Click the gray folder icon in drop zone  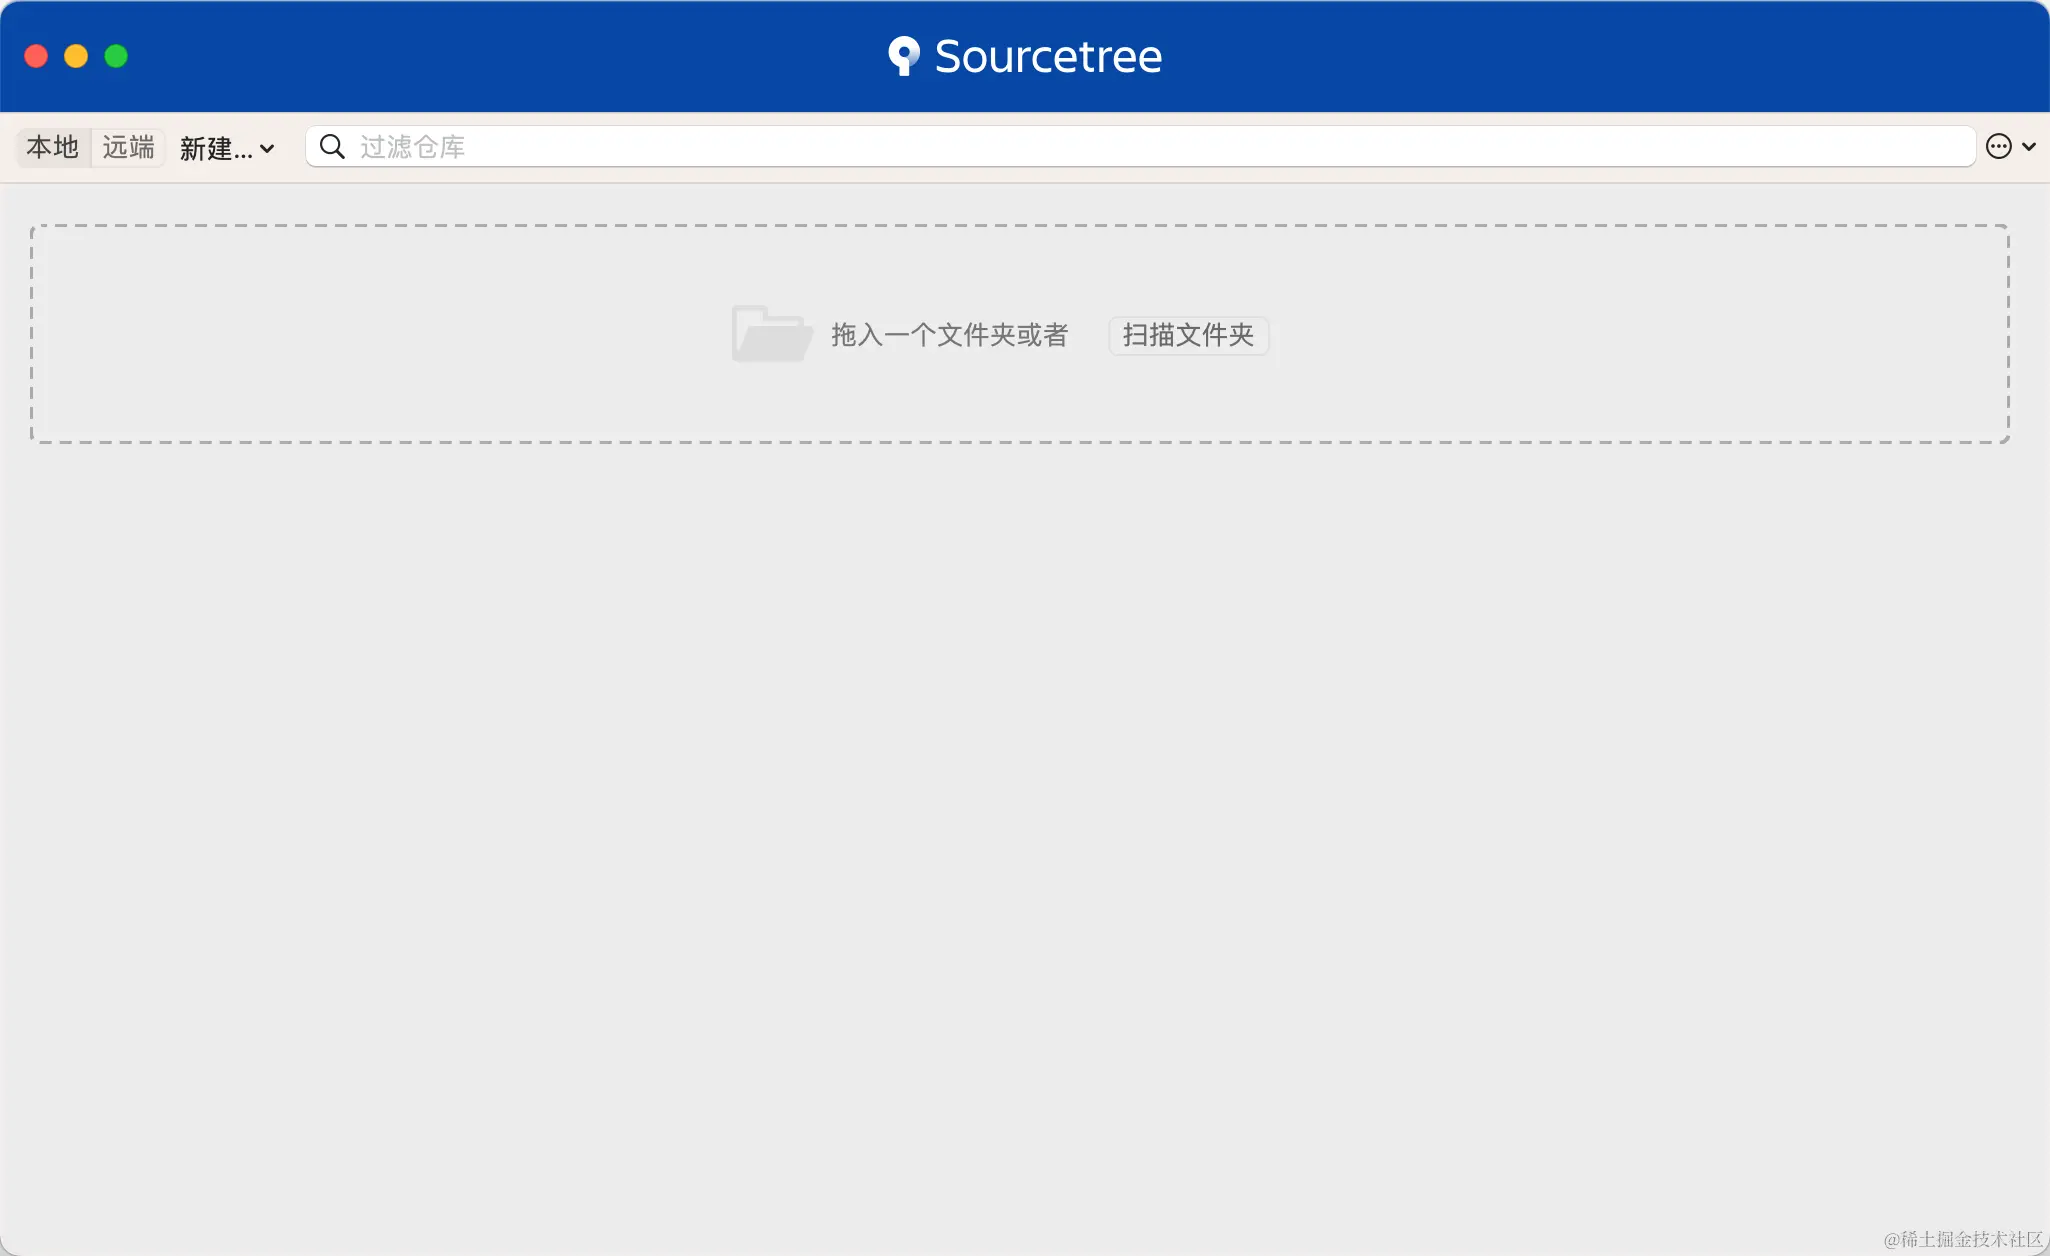tap(770, 334)
